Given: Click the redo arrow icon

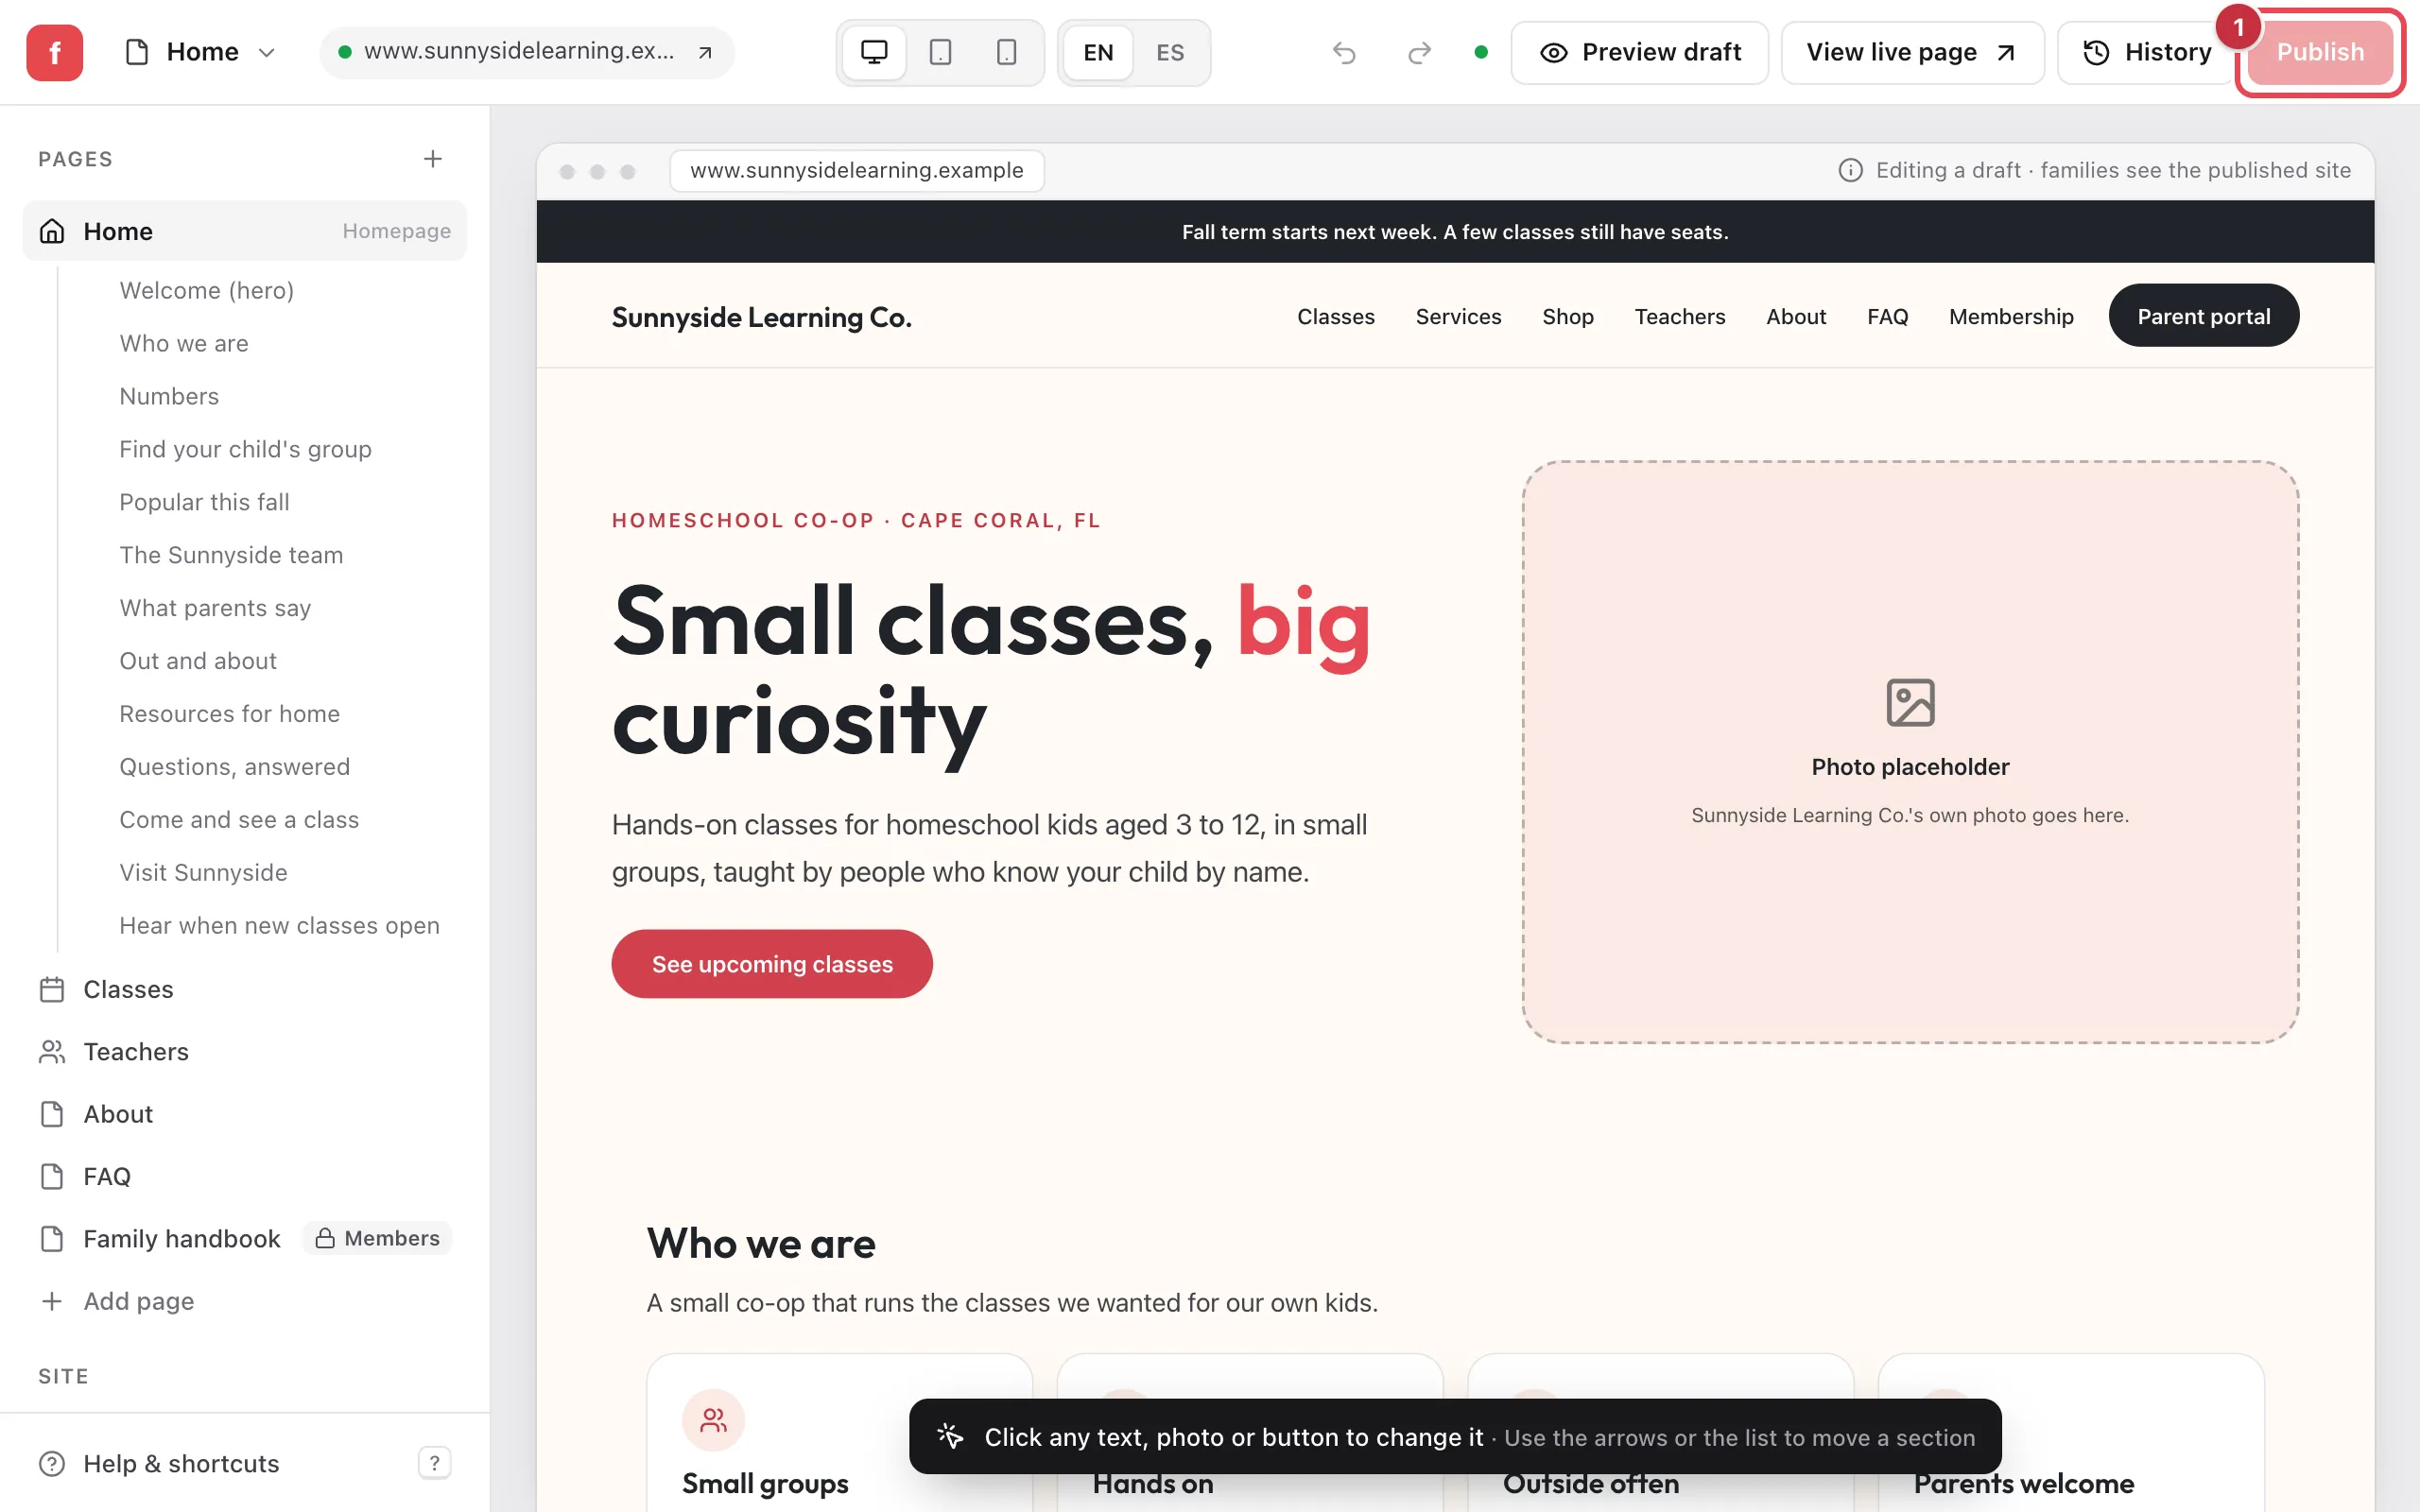Looking at the screenshot, I should tap(1419, 52).
